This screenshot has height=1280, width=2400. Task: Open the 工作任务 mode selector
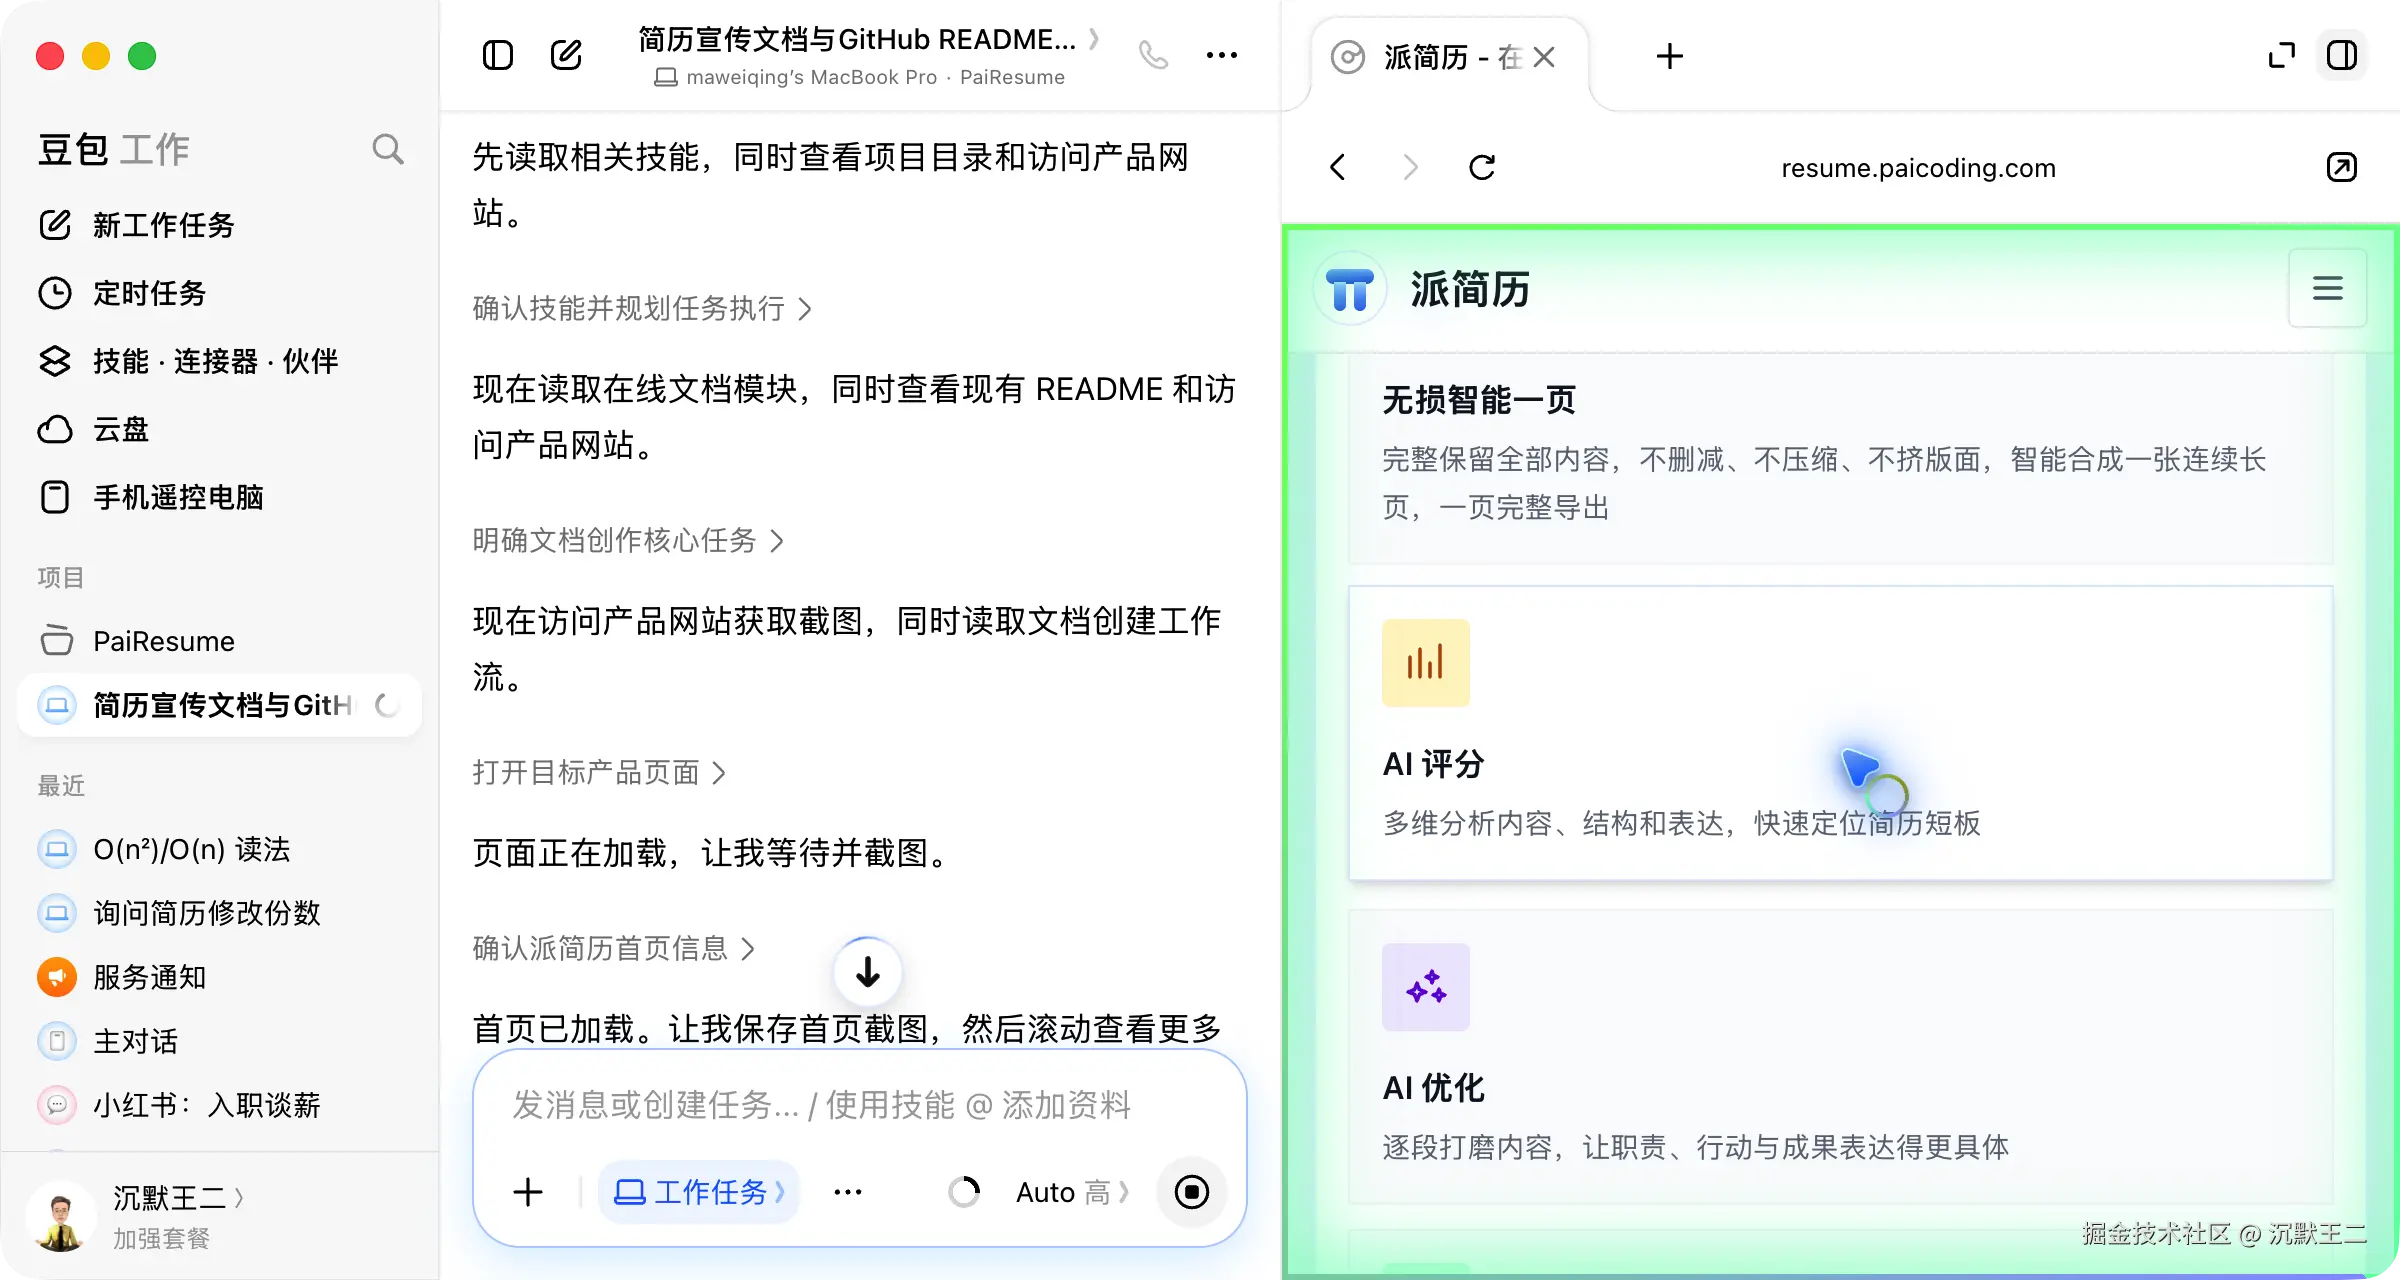(x=698, y=1192)
